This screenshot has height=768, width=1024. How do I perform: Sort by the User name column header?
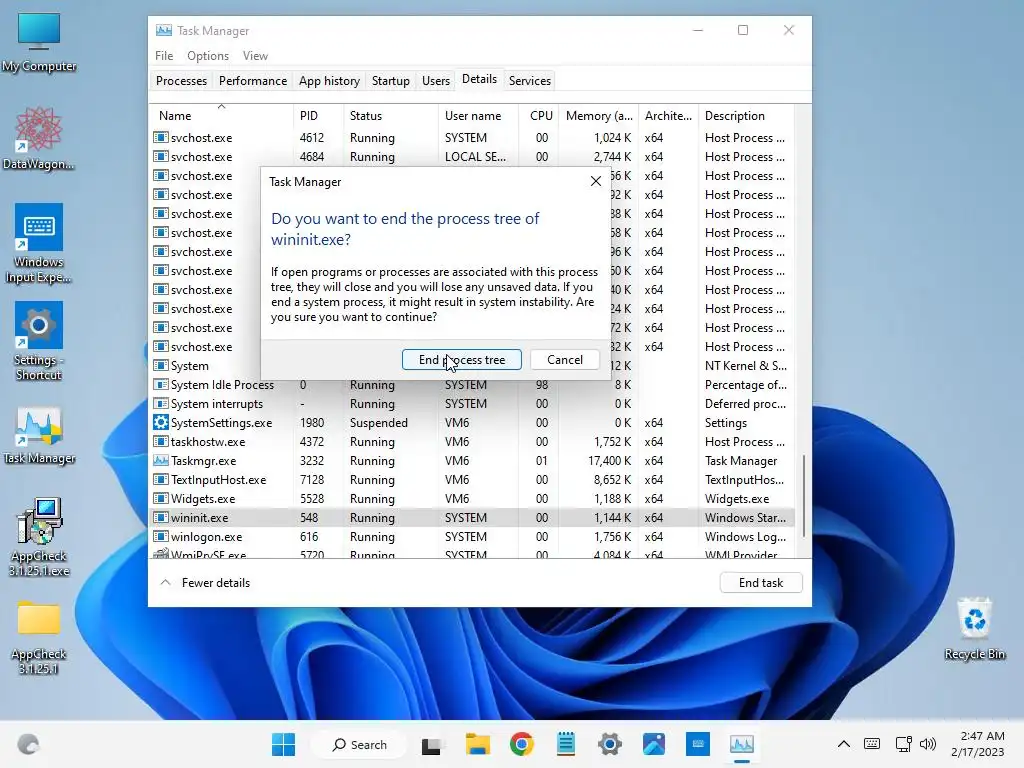tap(478, 116)
